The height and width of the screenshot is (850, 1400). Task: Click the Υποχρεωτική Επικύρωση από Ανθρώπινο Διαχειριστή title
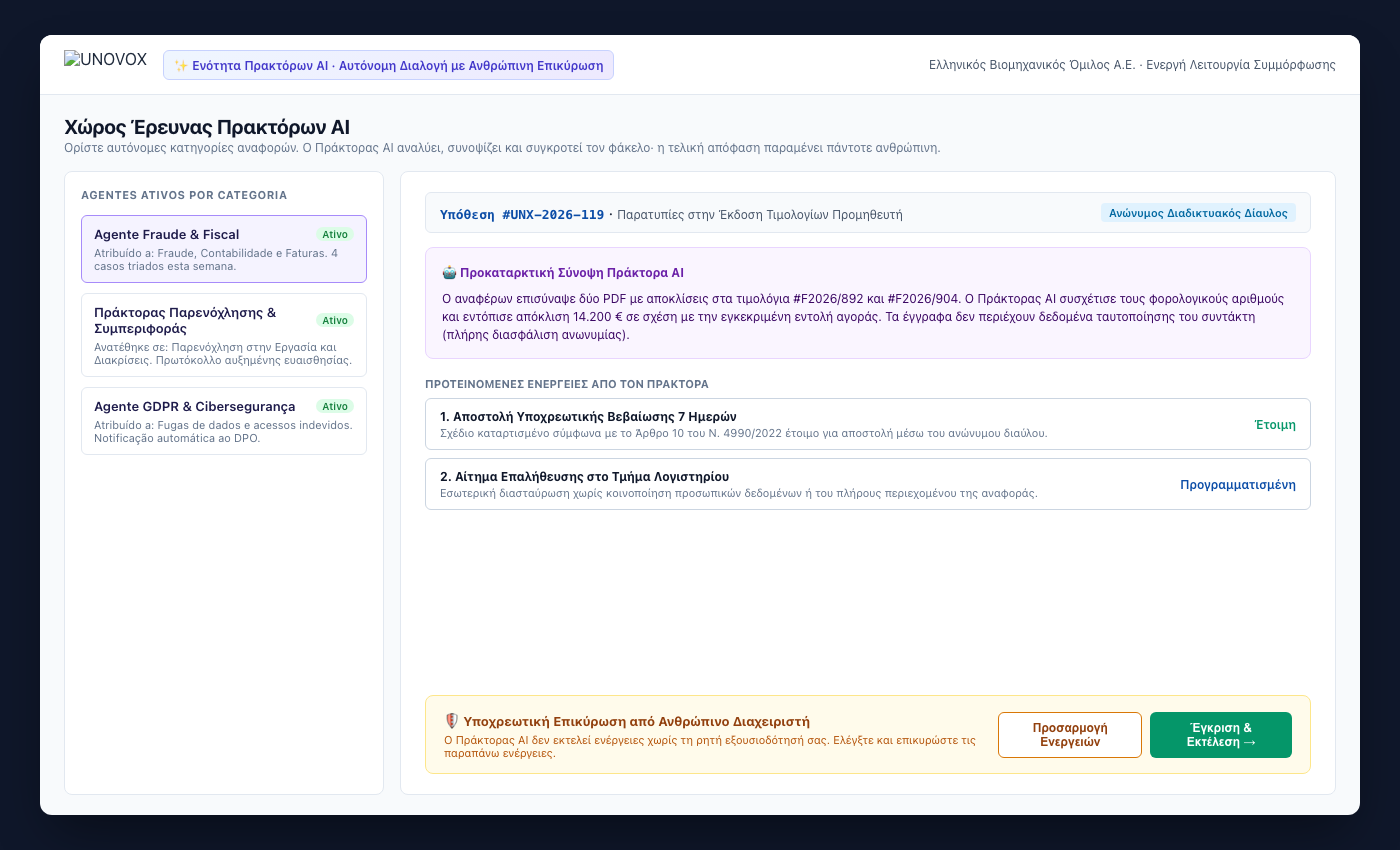(x=637, y=721)
